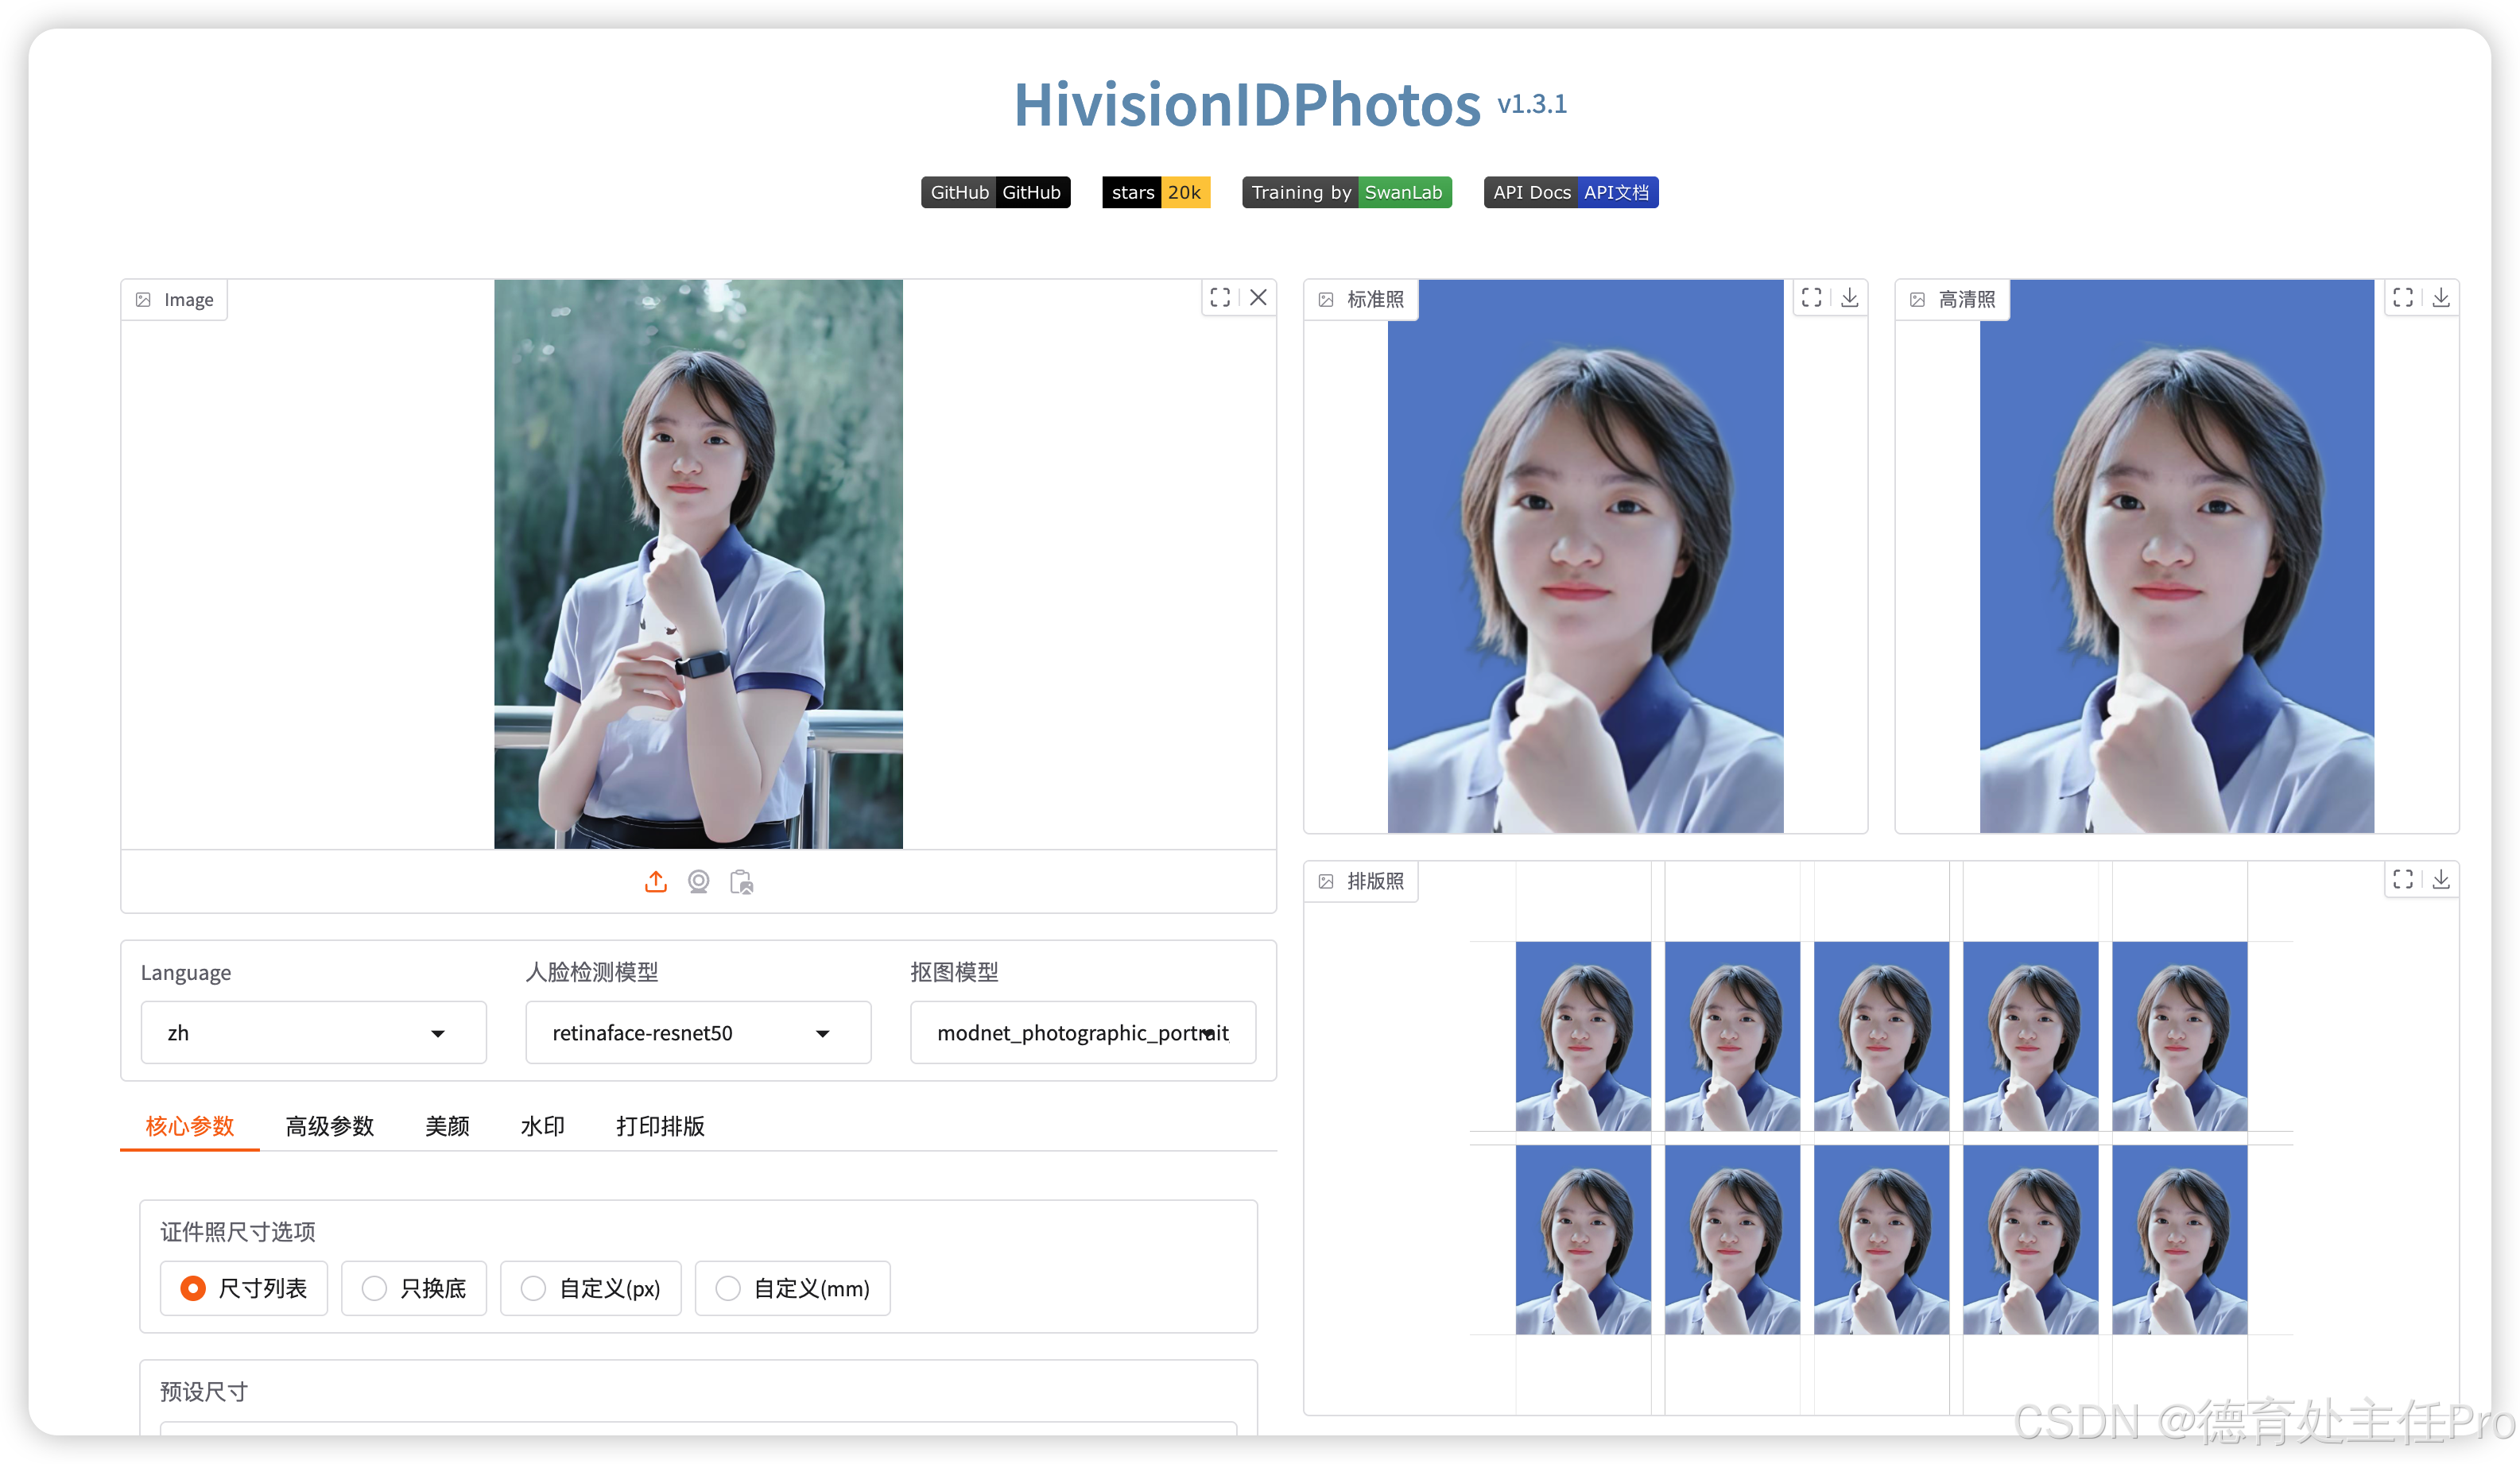Select the 只换底 radio option
2520x1464 pixels.
click(414, 1288)
